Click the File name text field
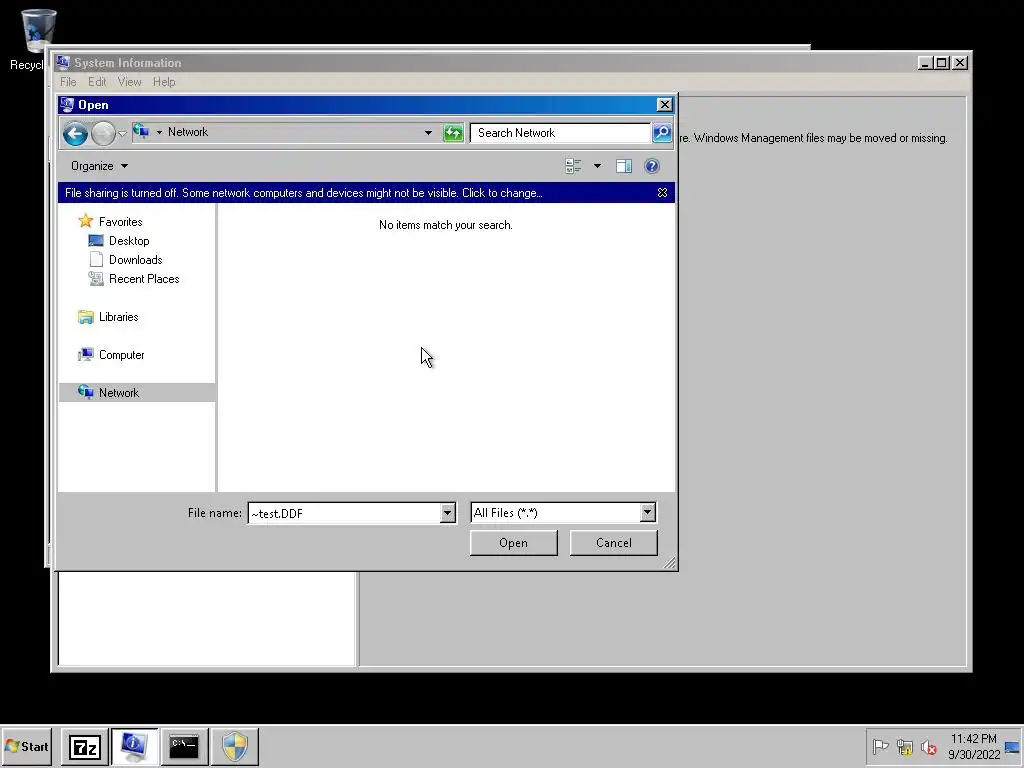The height and width of the screenshot is (768, 1024). tap(344, 513)
